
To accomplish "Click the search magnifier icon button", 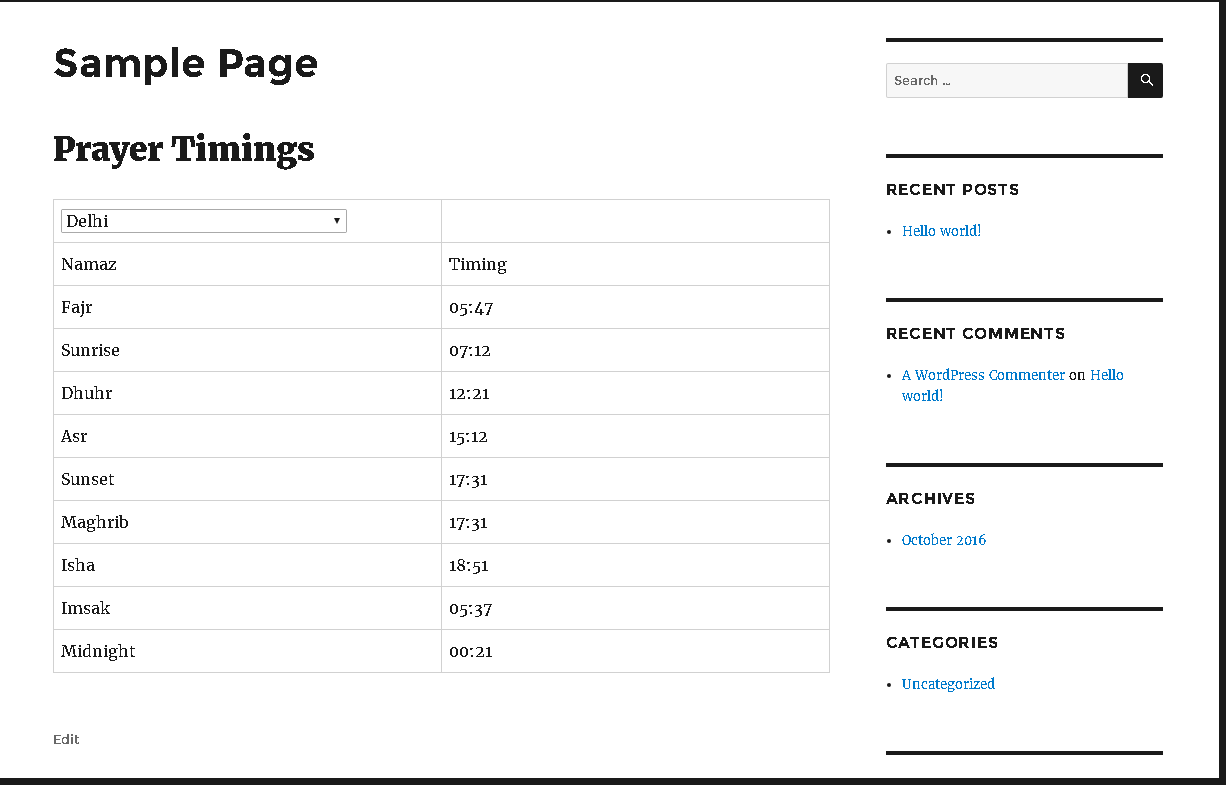I will click(1145, 81).
